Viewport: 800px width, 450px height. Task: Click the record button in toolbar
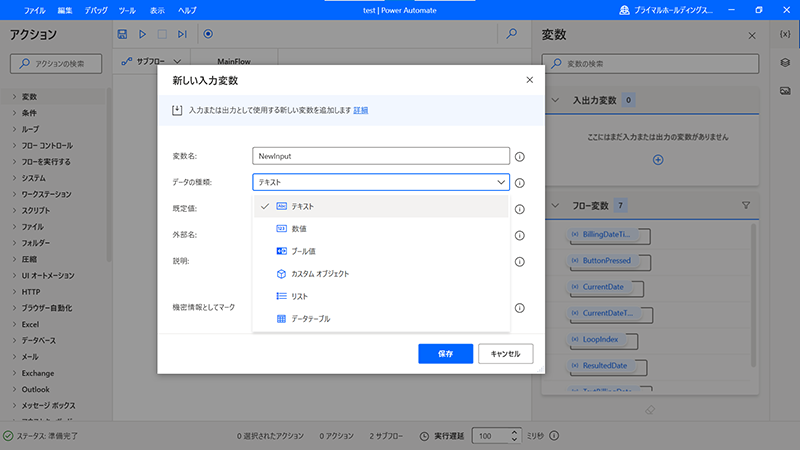(208, 34)
